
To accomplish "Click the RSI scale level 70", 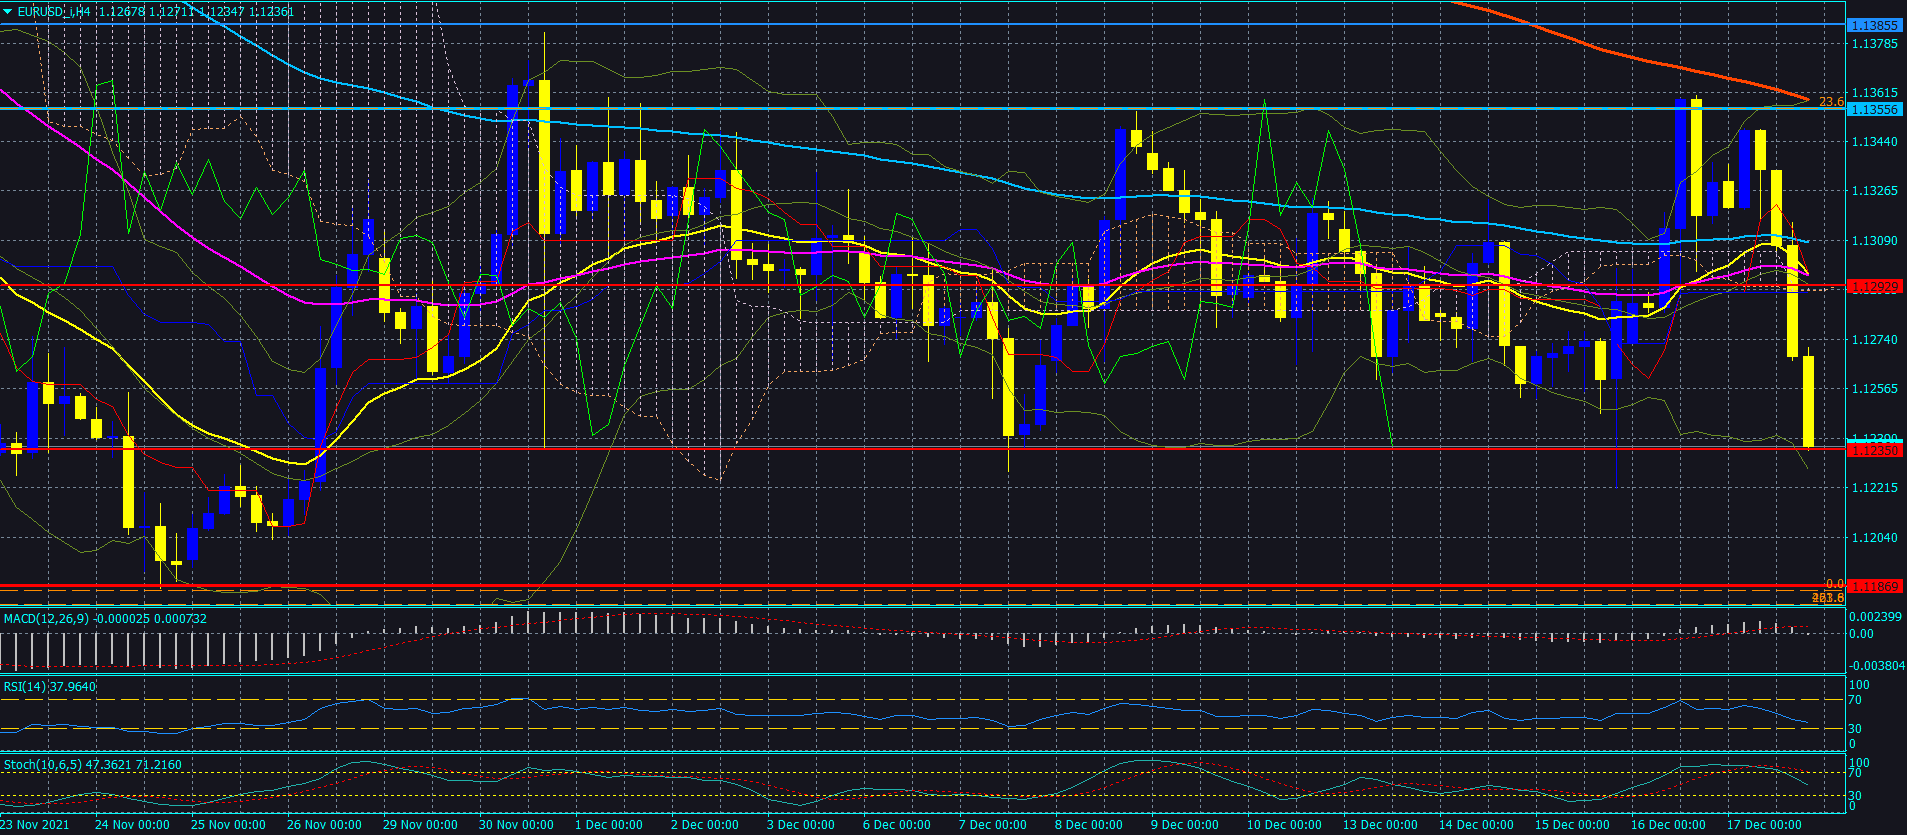I will [1855, 700].
